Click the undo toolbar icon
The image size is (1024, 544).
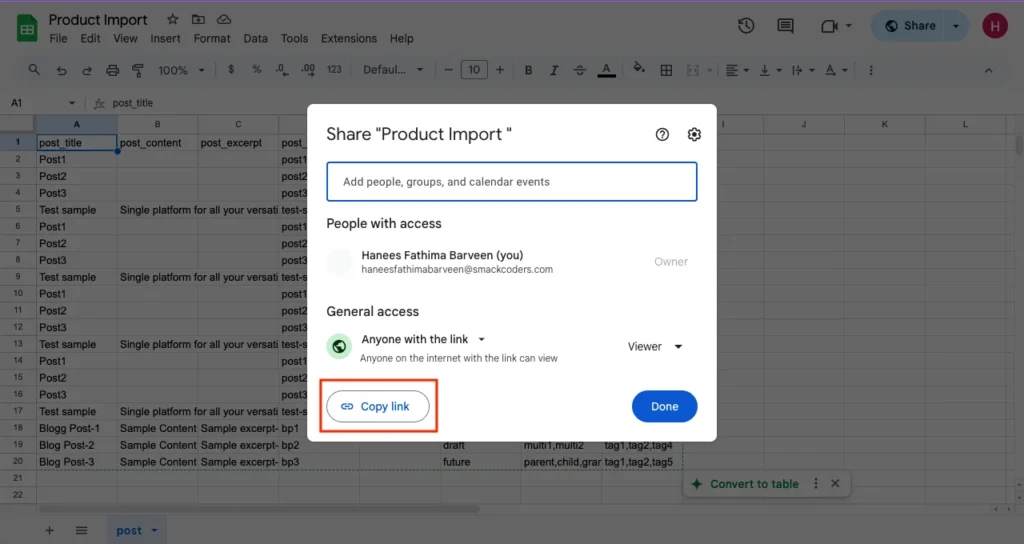(x=62, y=71)
